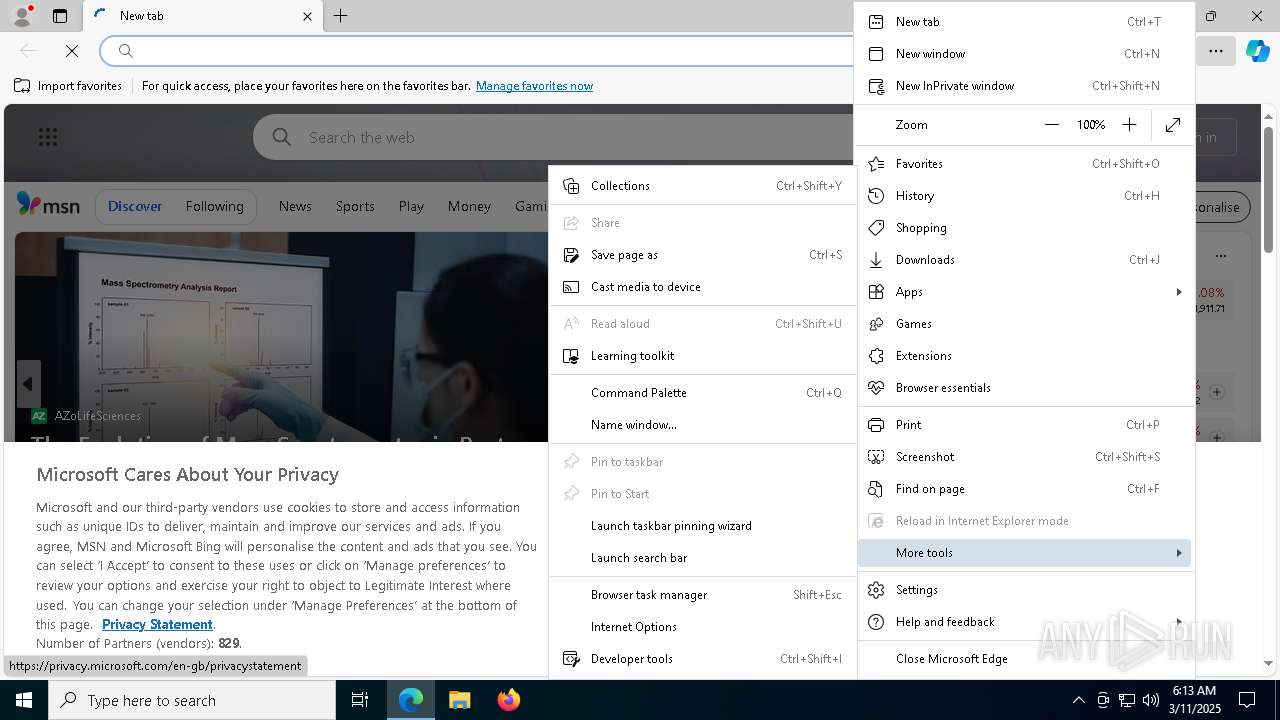
Task: Choose Name window option
Action: [702, 425]
